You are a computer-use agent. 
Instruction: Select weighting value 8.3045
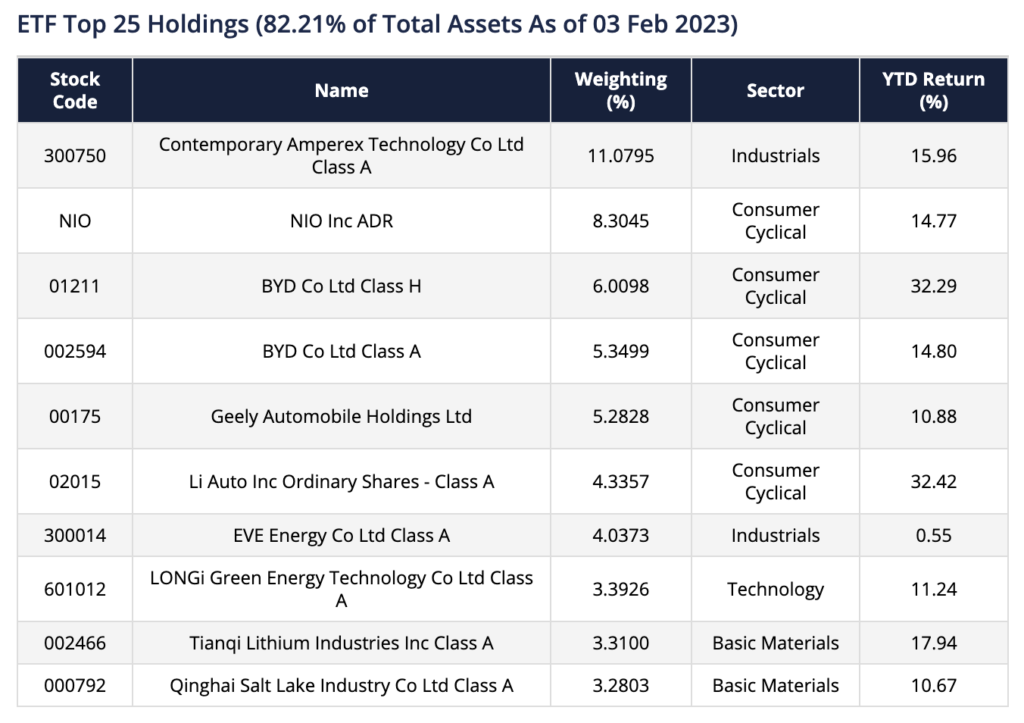620,221
